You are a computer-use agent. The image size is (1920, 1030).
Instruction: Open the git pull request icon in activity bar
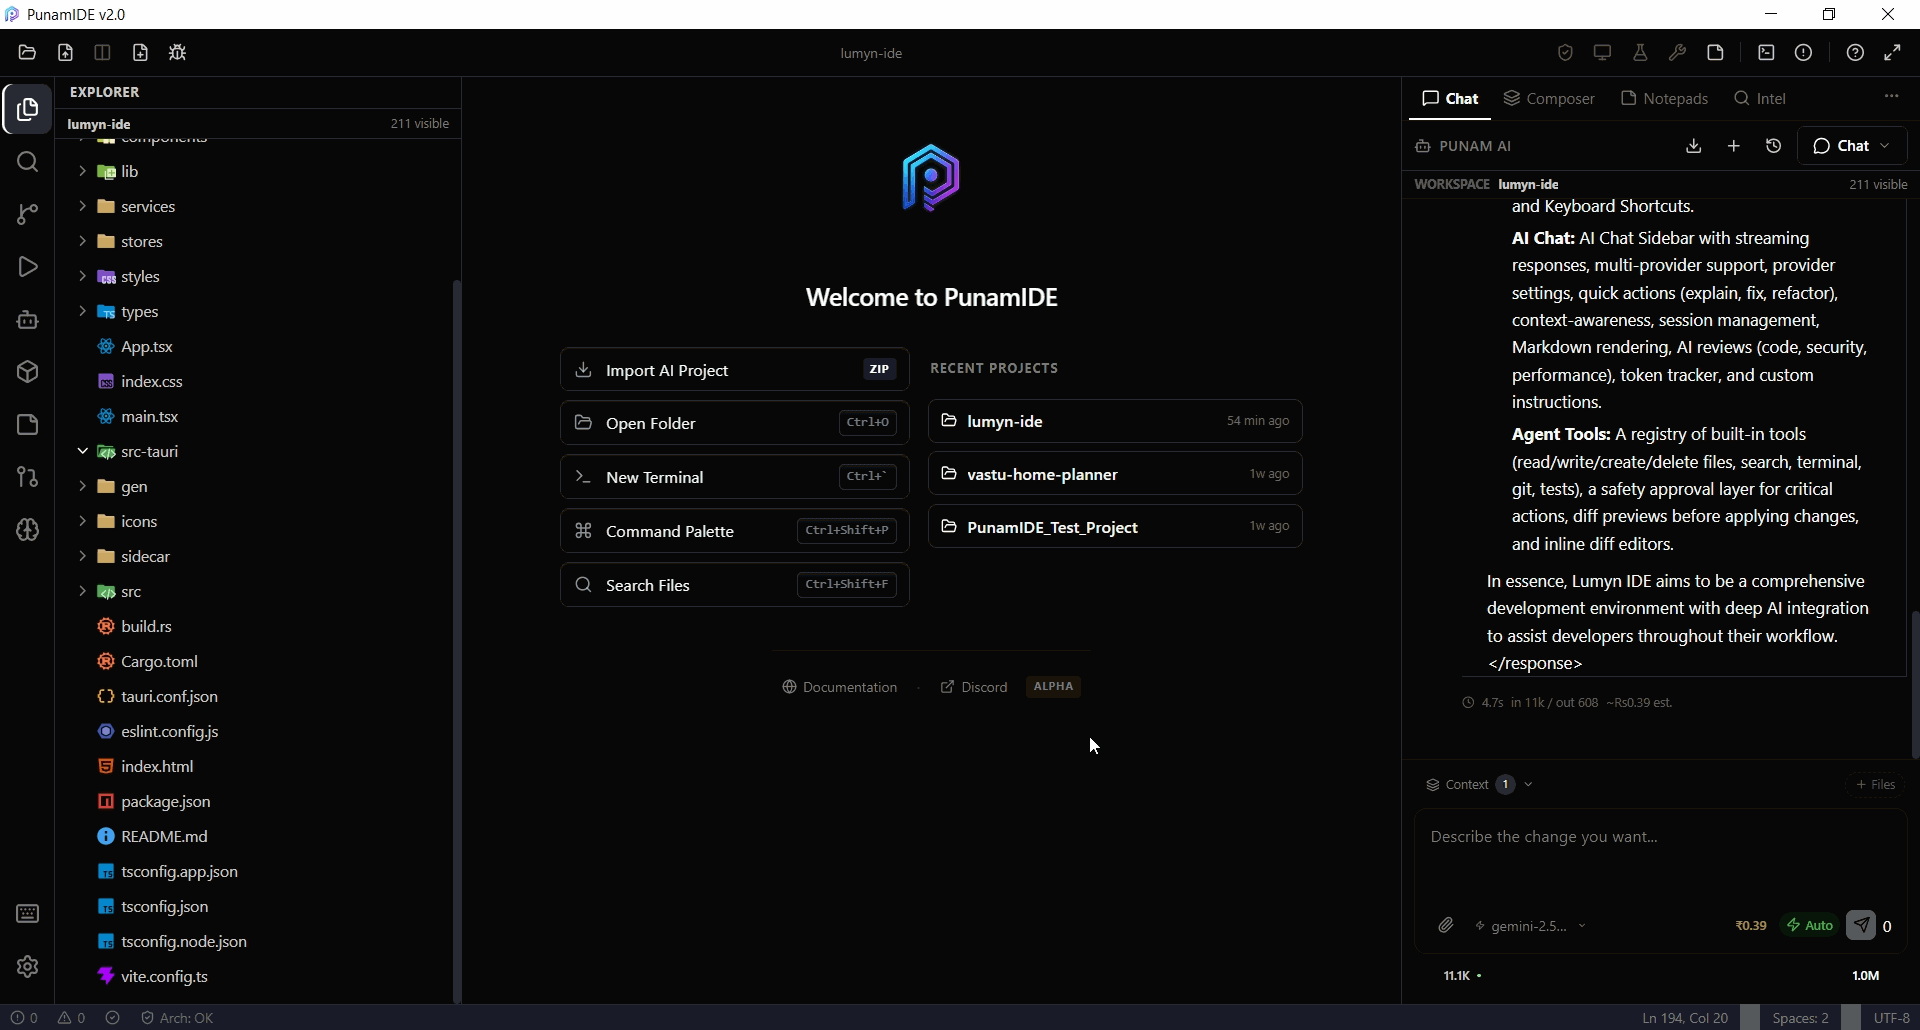tap(28, 477)
